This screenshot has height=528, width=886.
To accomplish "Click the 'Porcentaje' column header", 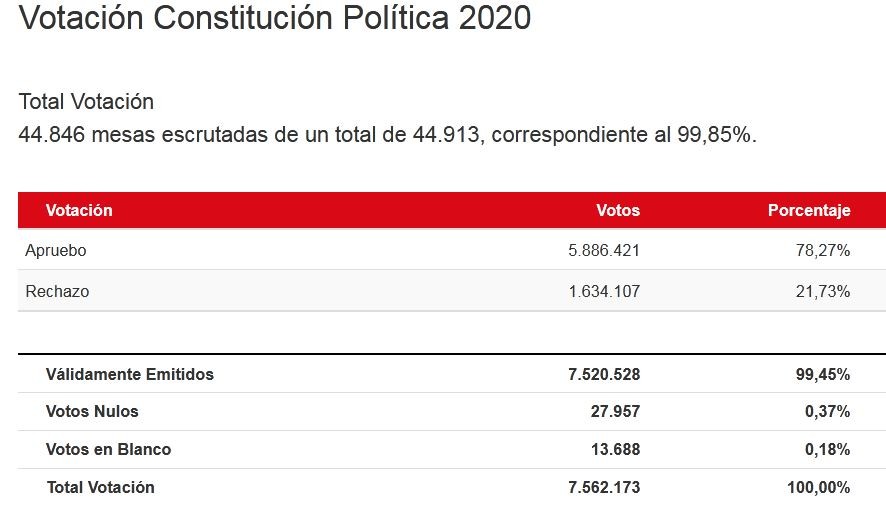I will 808,210.
